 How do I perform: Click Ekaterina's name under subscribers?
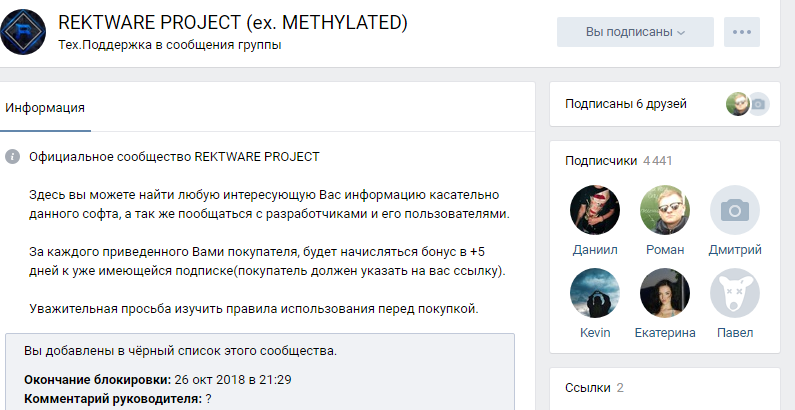point(665,332)
